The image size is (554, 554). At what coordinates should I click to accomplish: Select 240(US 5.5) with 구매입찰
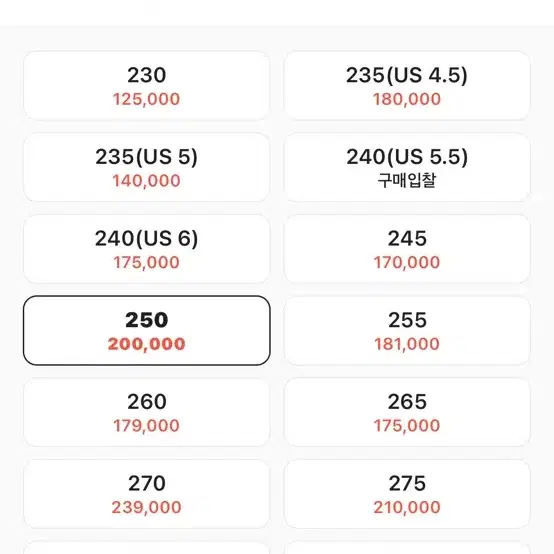click(x=407, y=167)
